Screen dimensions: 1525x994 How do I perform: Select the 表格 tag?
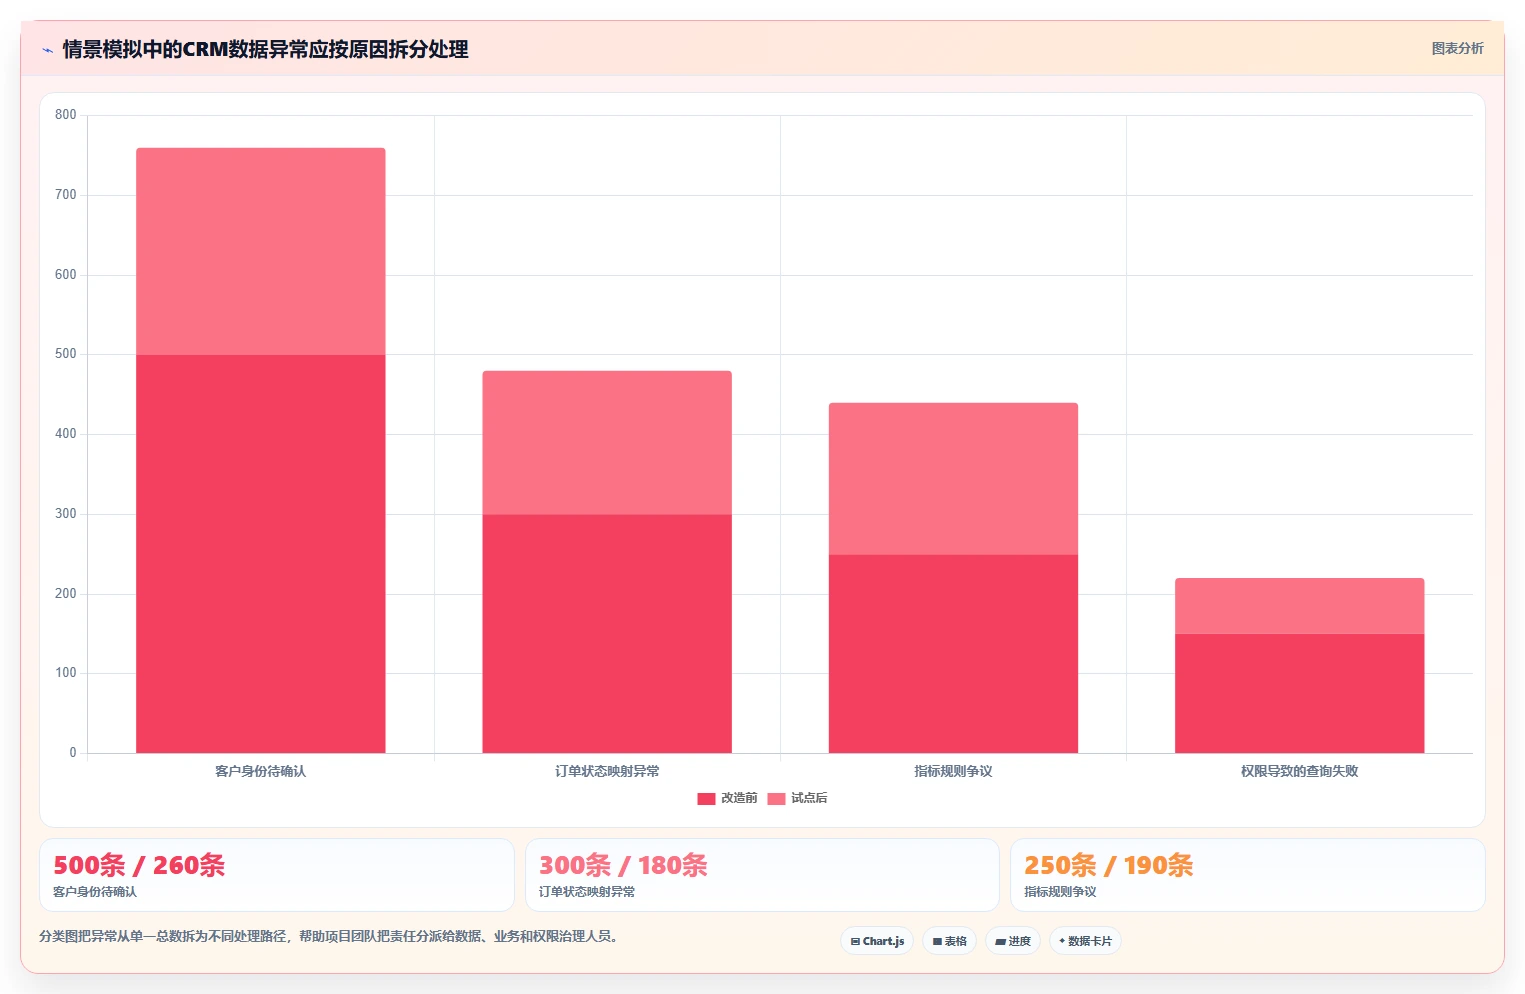(x=949, y=941)
